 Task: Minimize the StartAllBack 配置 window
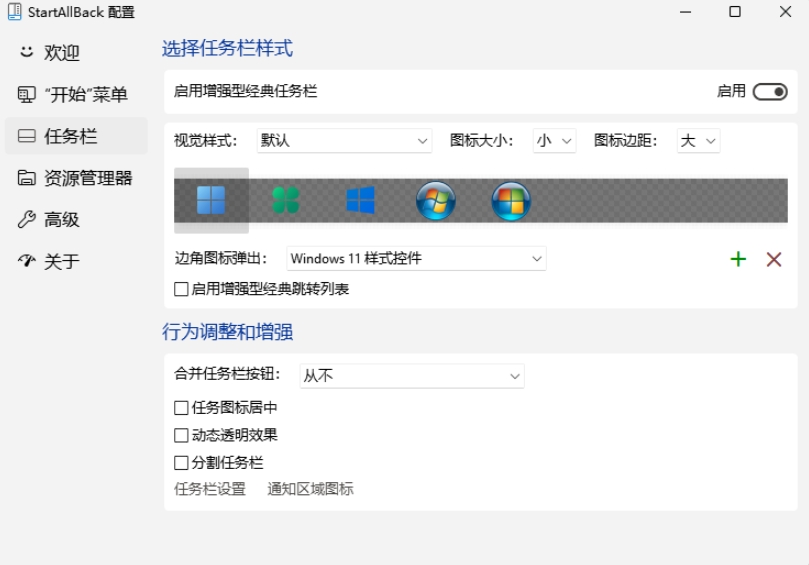pyautogui.click(x=685, y=11)
